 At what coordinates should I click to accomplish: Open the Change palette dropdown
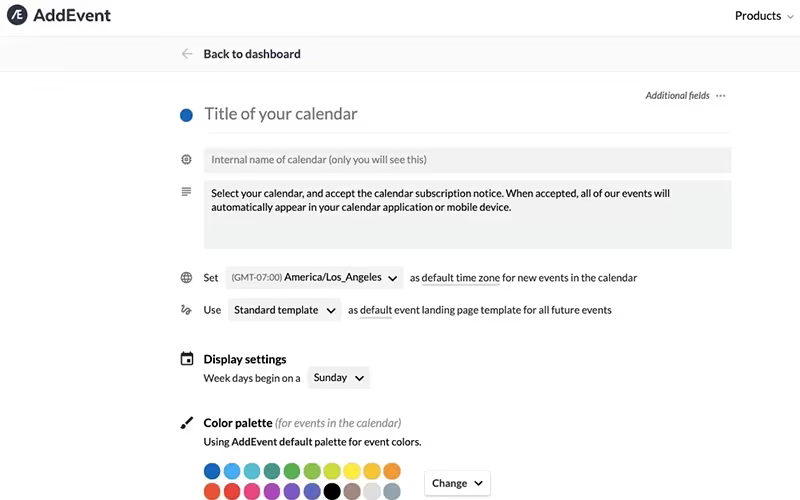[457, 483]
